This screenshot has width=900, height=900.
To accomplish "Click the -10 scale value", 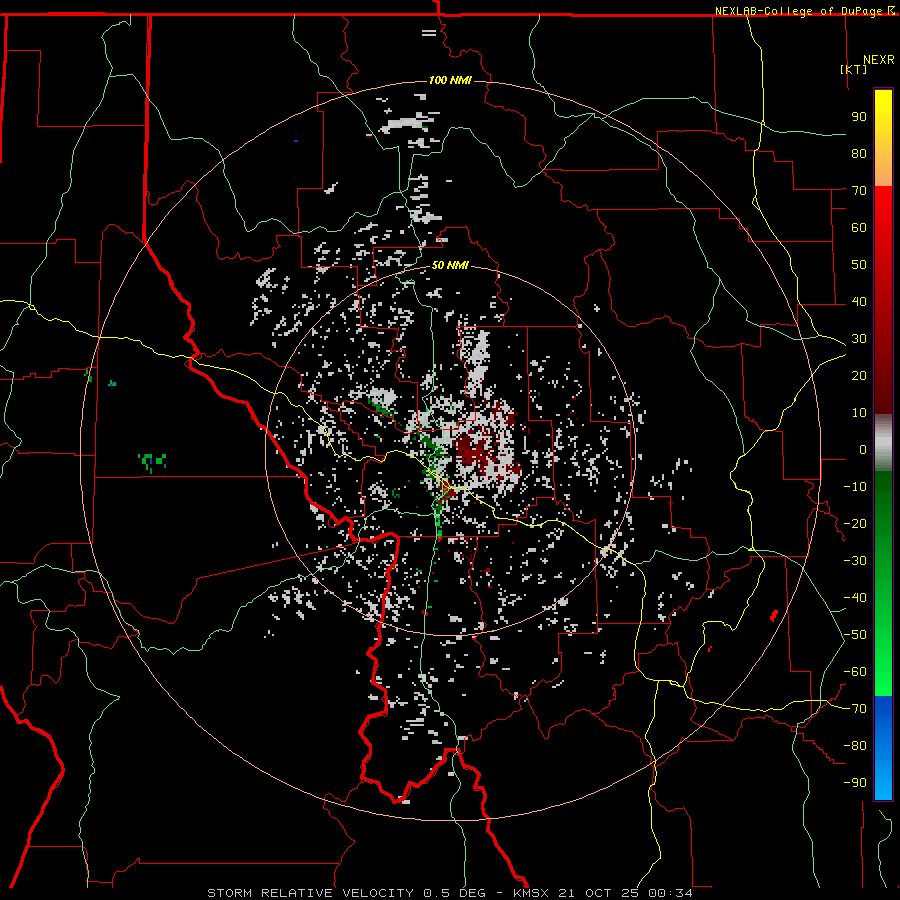I will (855, 487).
